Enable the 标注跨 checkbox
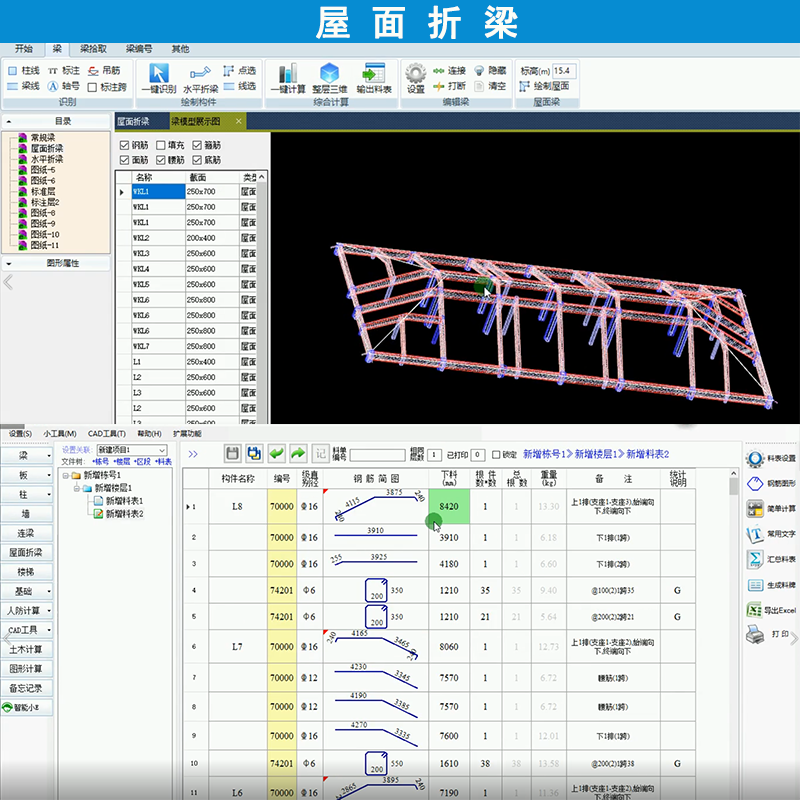 pyautogui.click(x=92, y=87)
